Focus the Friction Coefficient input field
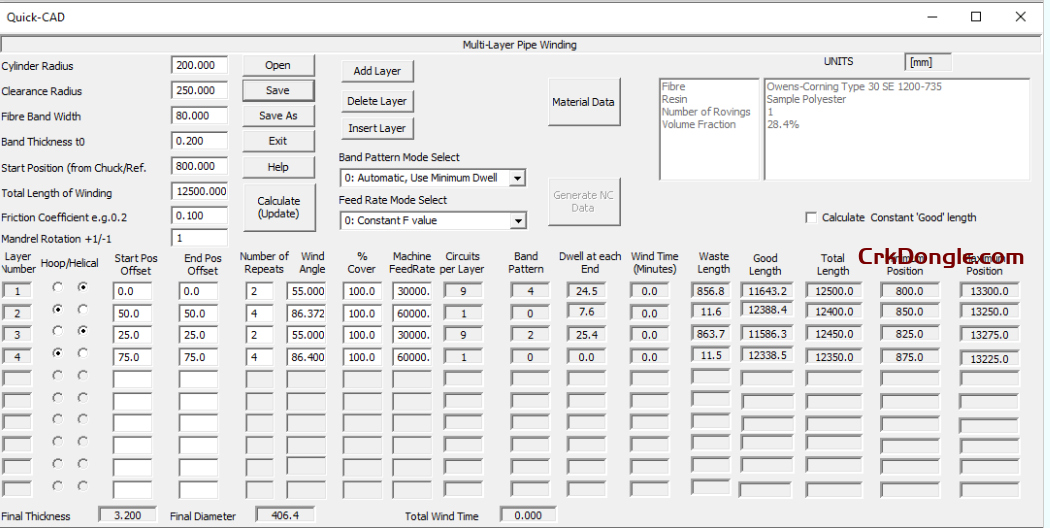 (x=199, y=215)
